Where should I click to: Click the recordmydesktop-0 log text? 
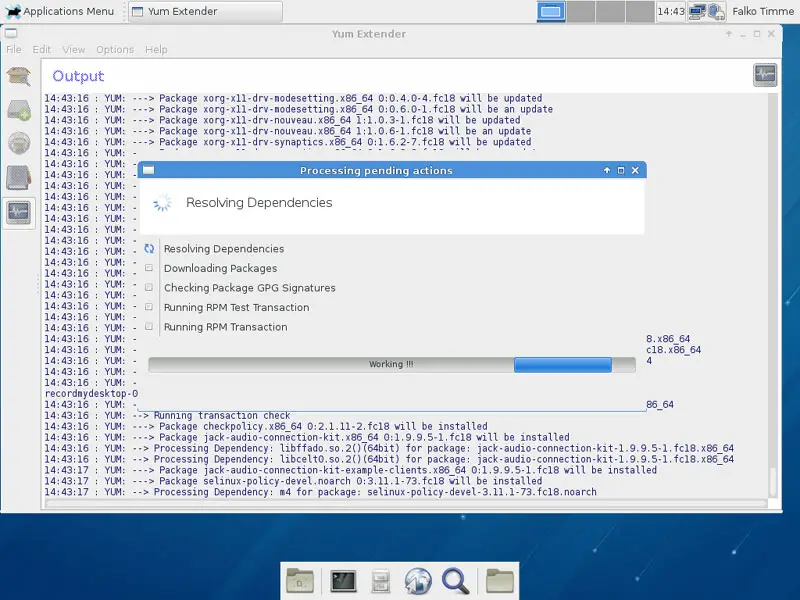(x=91, y=393)
